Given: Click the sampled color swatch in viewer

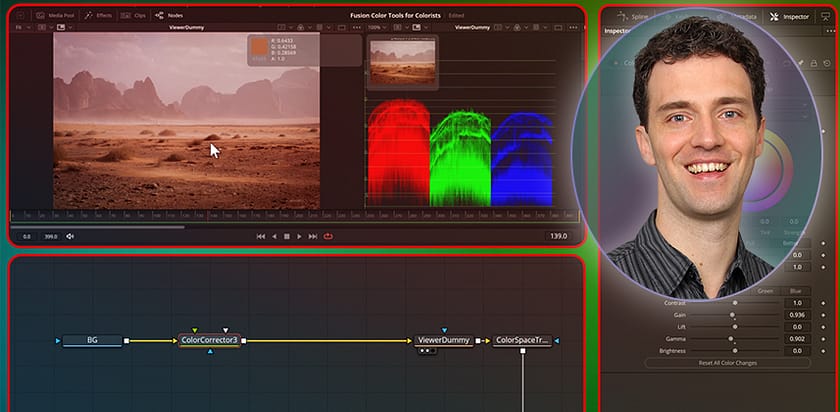Looking at the screenshot, I should coord(259,48).
